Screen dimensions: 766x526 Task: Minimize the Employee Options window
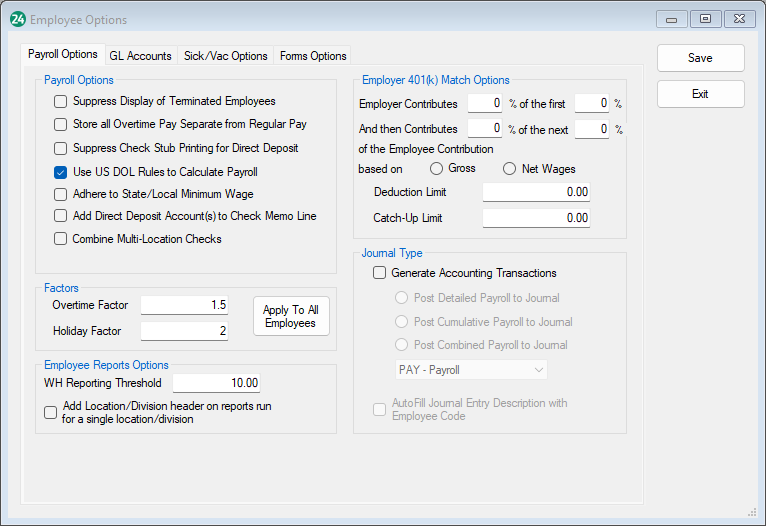(x=672, y=19)
